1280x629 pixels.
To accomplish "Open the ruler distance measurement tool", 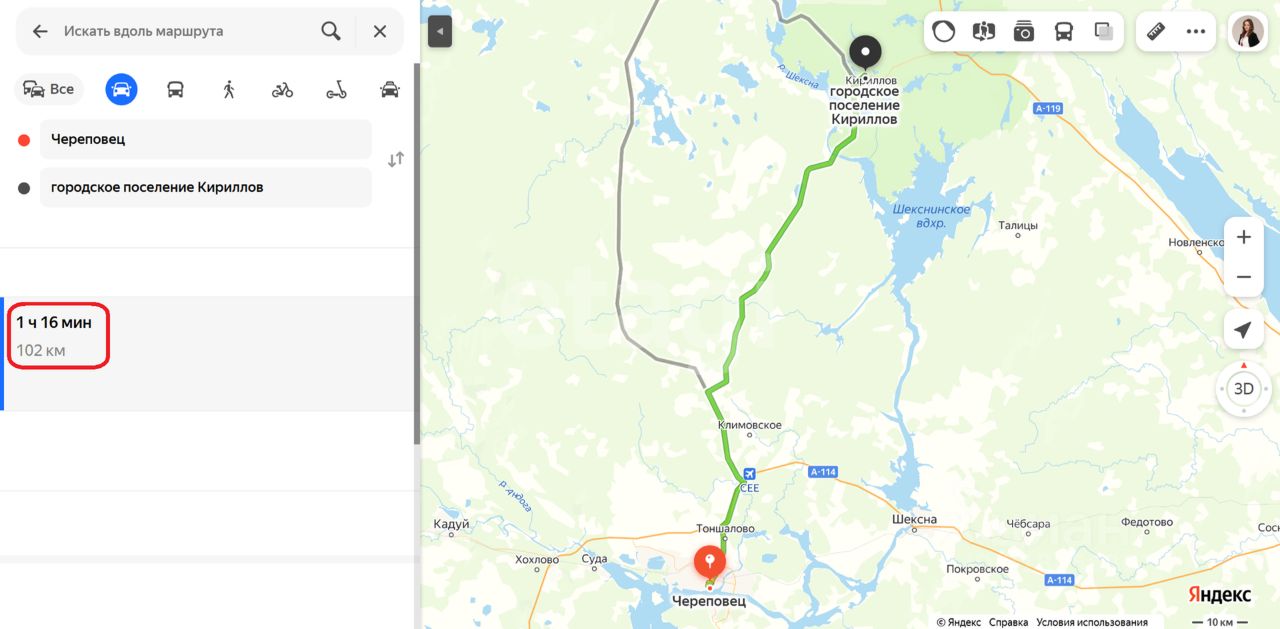I will [1156, 31].
